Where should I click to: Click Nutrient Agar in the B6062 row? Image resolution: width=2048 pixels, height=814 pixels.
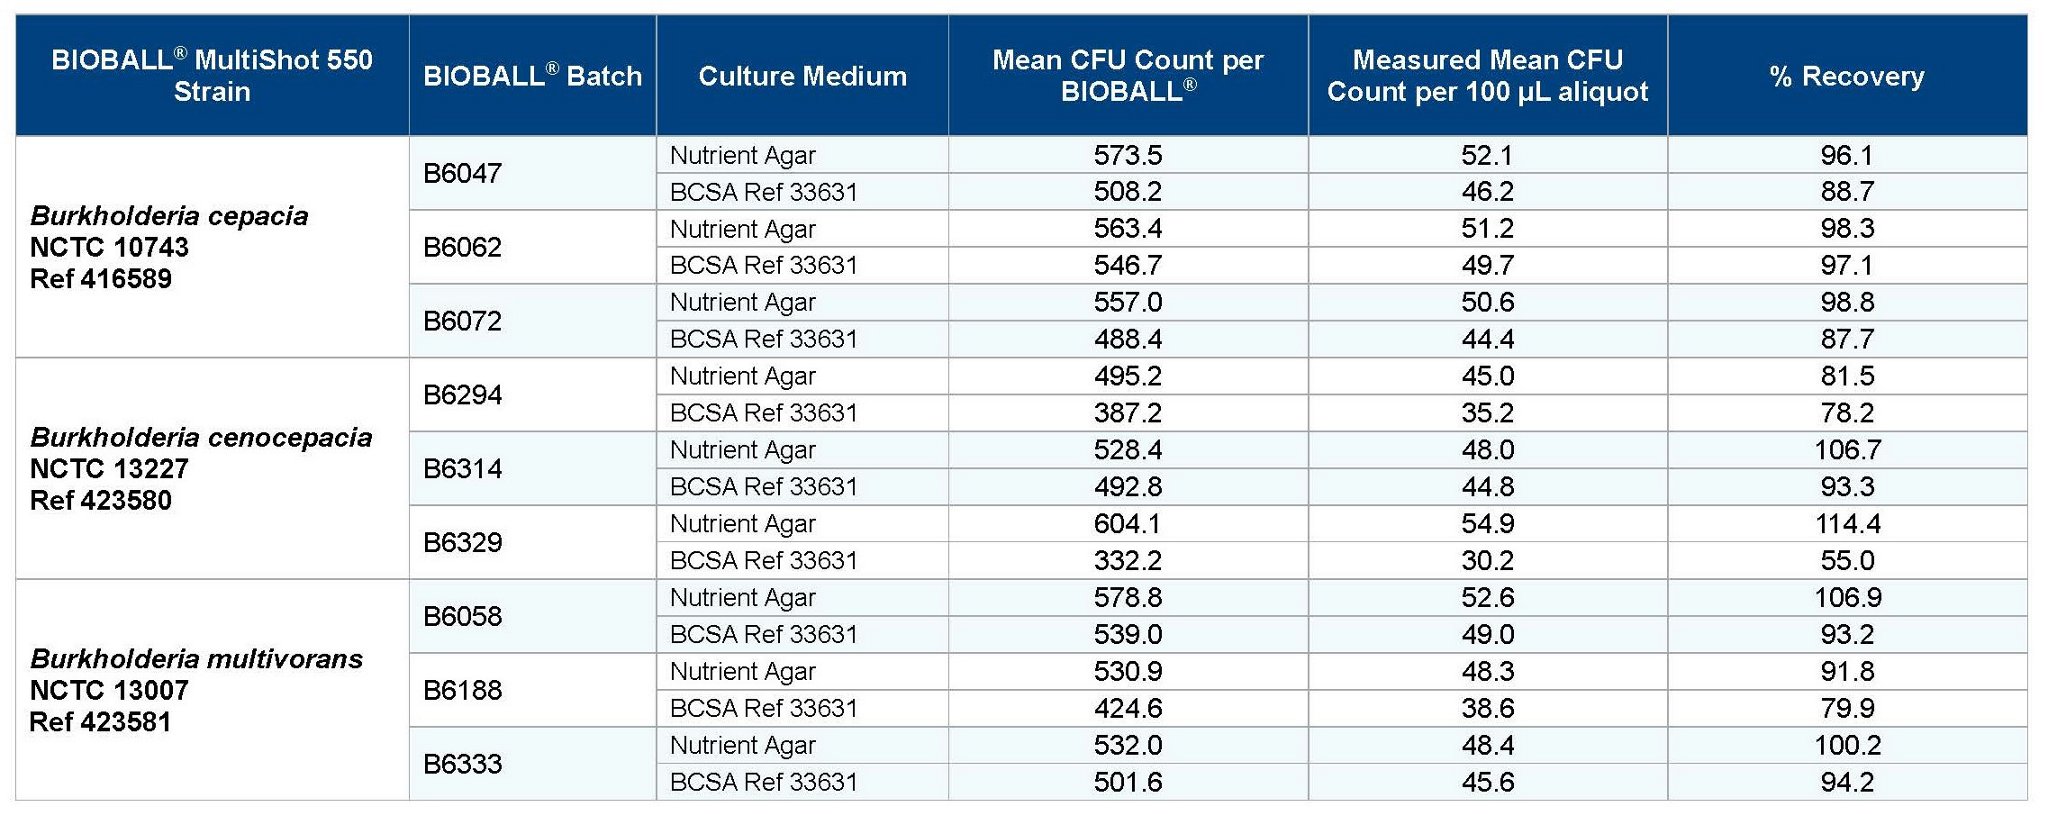point(743,229)
